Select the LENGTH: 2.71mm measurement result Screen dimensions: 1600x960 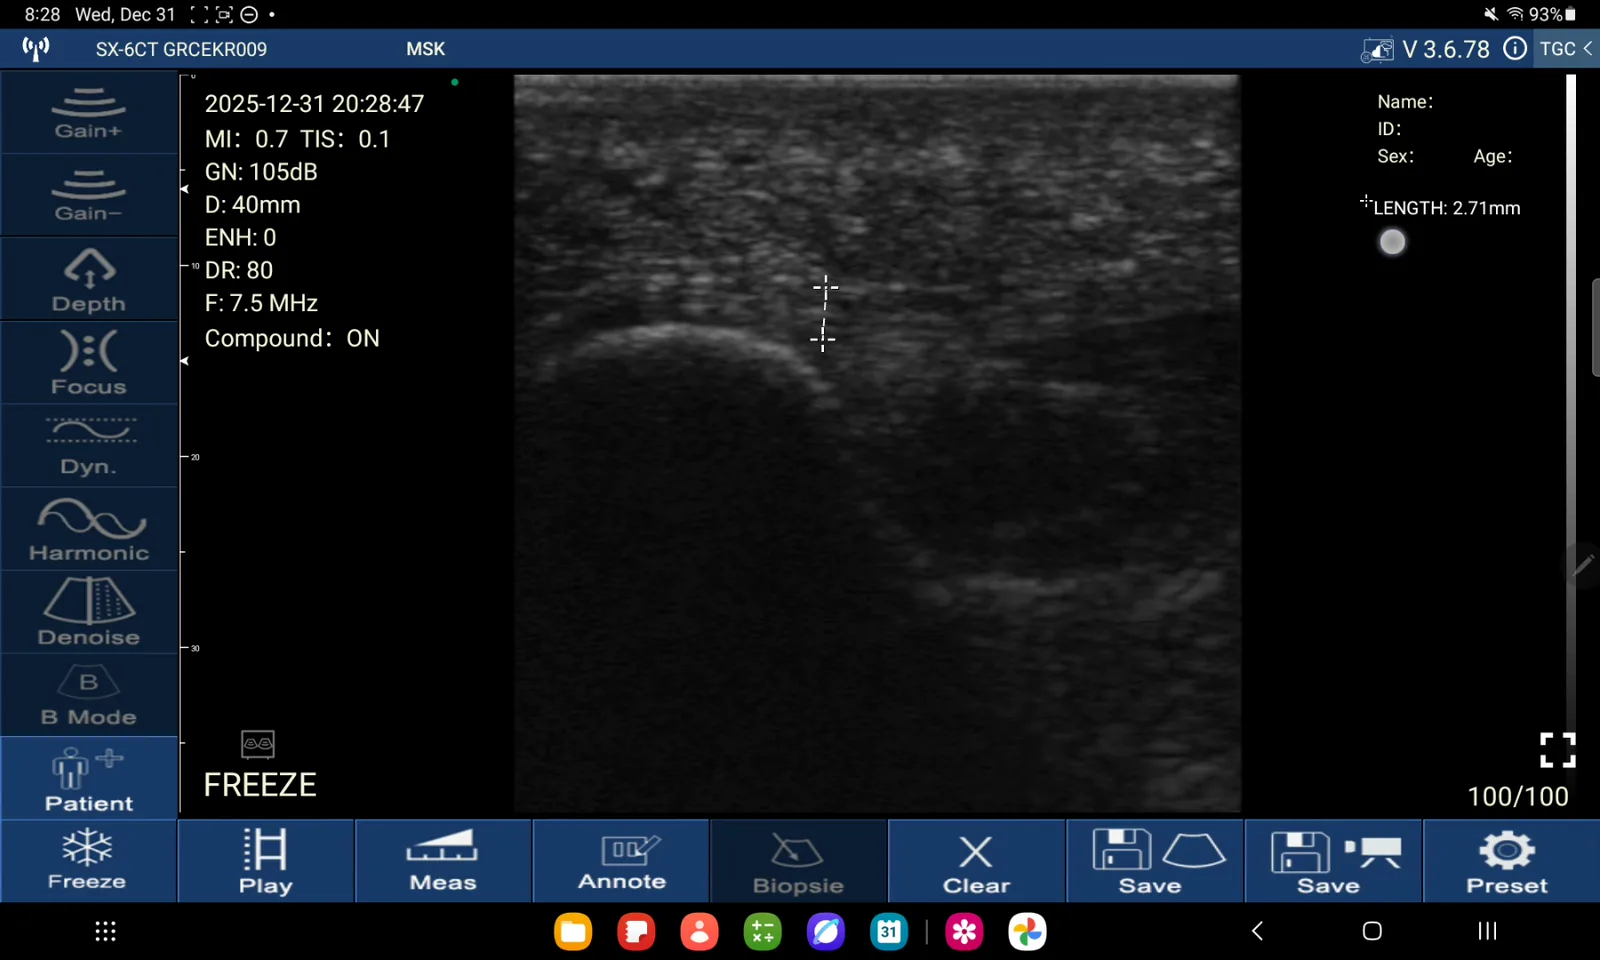point(1446,208)
